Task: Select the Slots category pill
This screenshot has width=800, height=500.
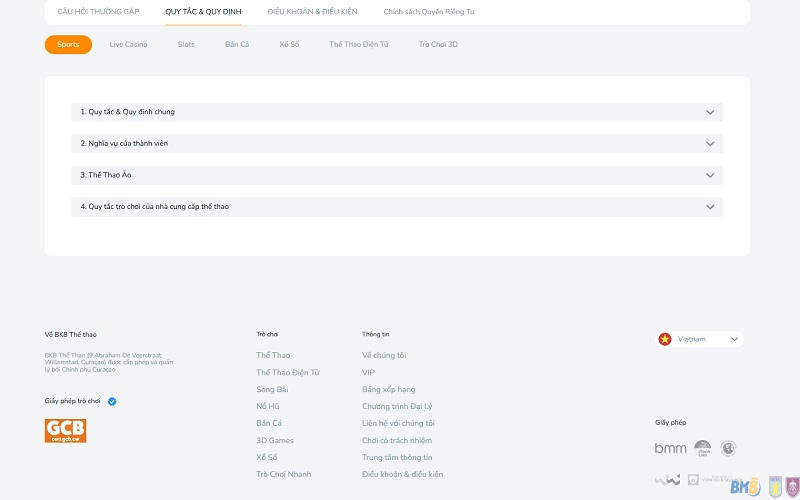Action: click(186, 45)
